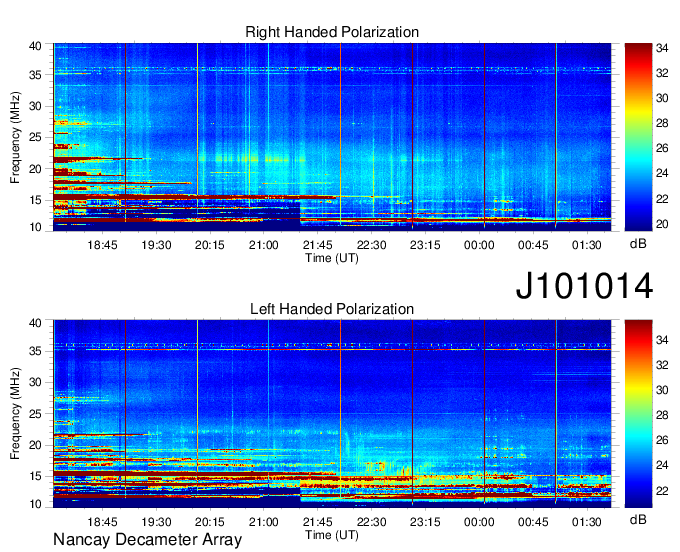Click the bottom colorbar dB unit label

click(x=638, y=520)
